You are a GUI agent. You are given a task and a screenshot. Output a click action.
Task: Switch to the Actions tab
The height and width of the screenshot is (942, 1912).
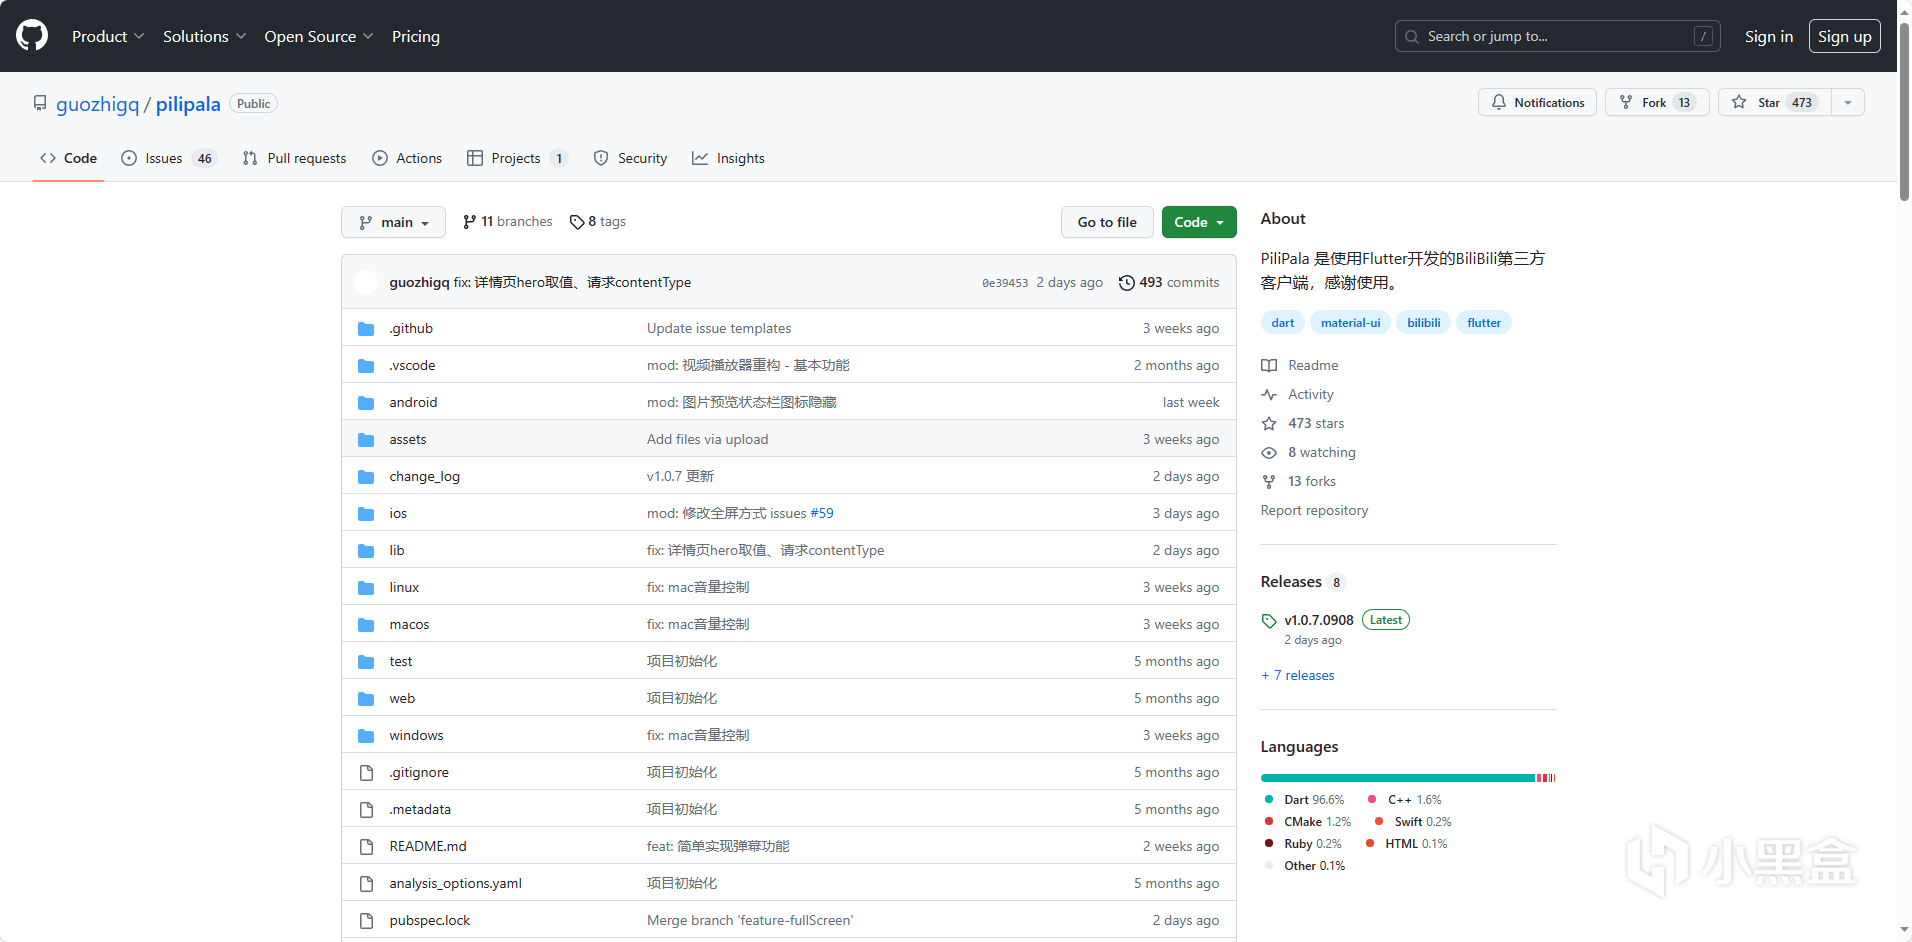(x=407, y=158)
